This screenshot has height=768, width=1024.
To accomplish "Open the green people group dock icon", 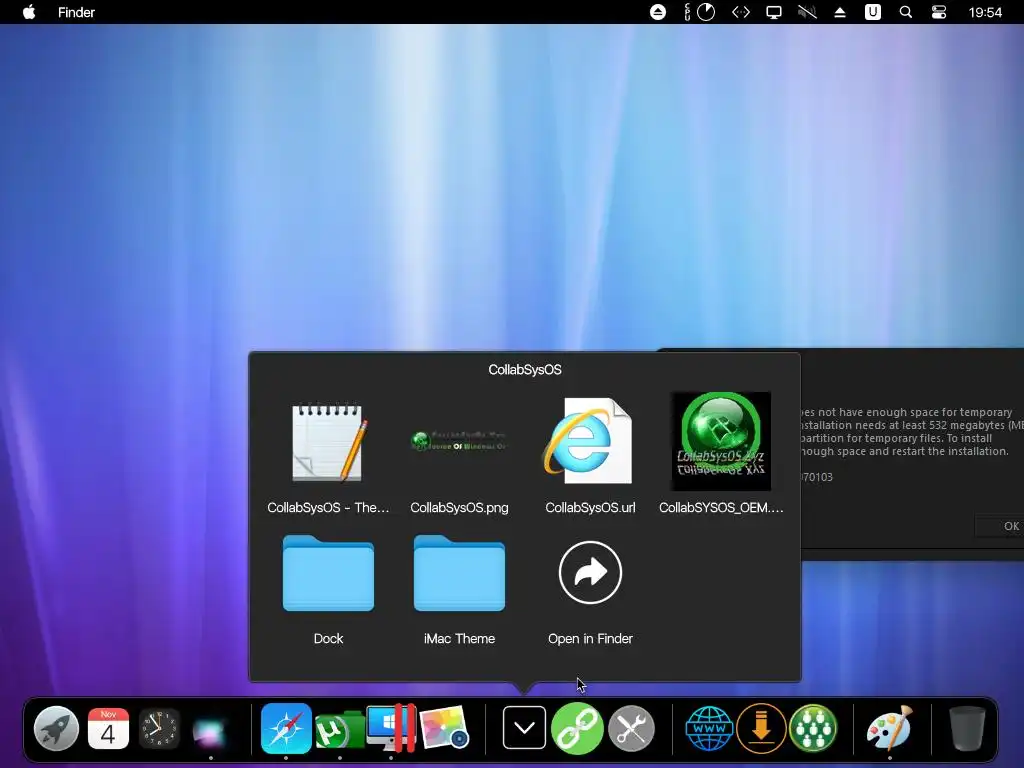I will coord(813,728).
